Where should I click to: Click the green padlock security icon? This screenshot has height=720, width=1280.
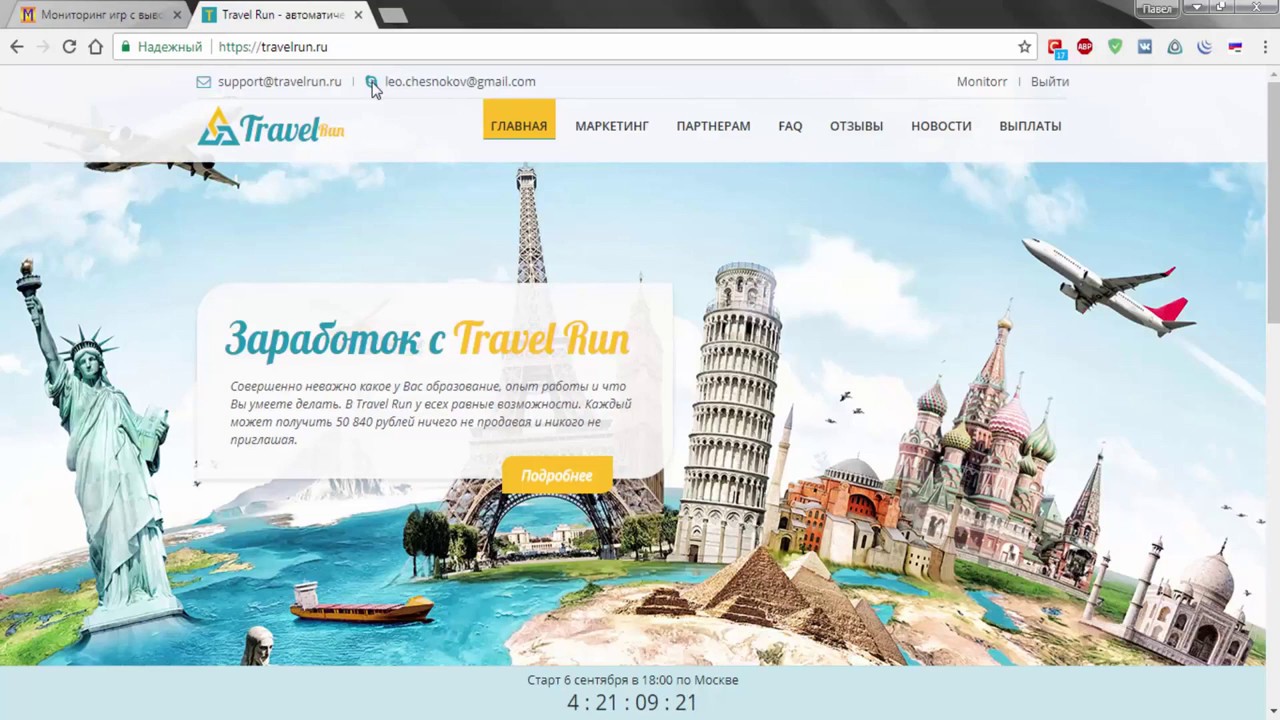[125, 47]
